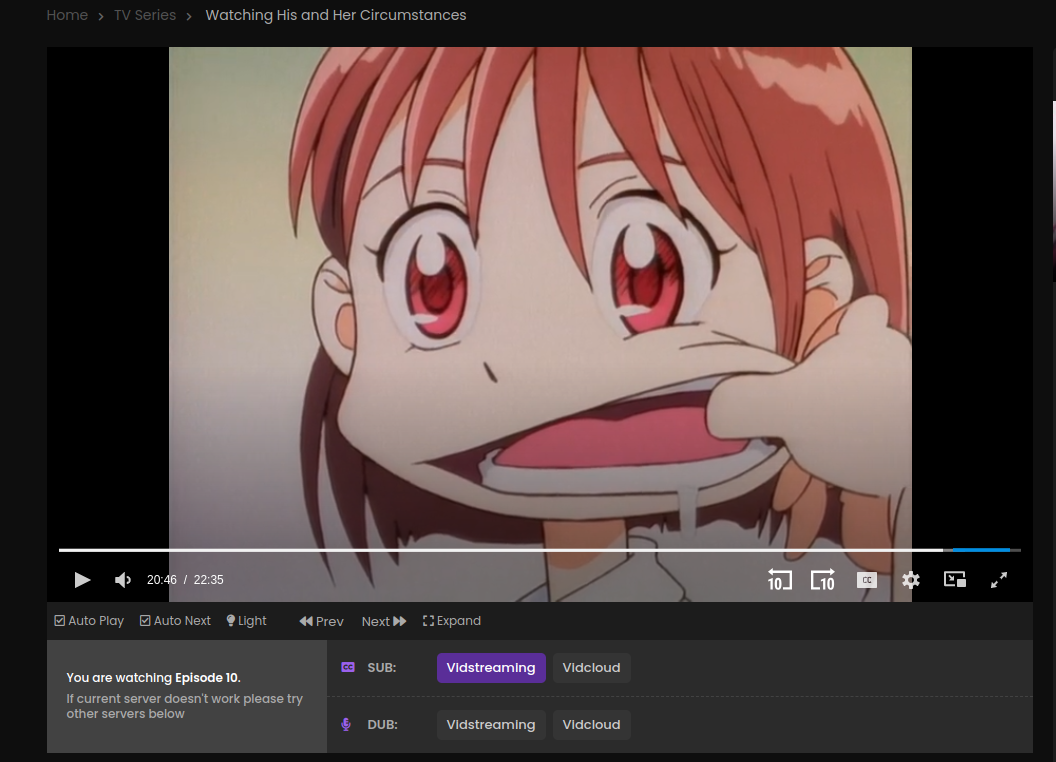This screenshot has height=762, width=1056.
Task: Play the paused video
Action: click(82, 580)
